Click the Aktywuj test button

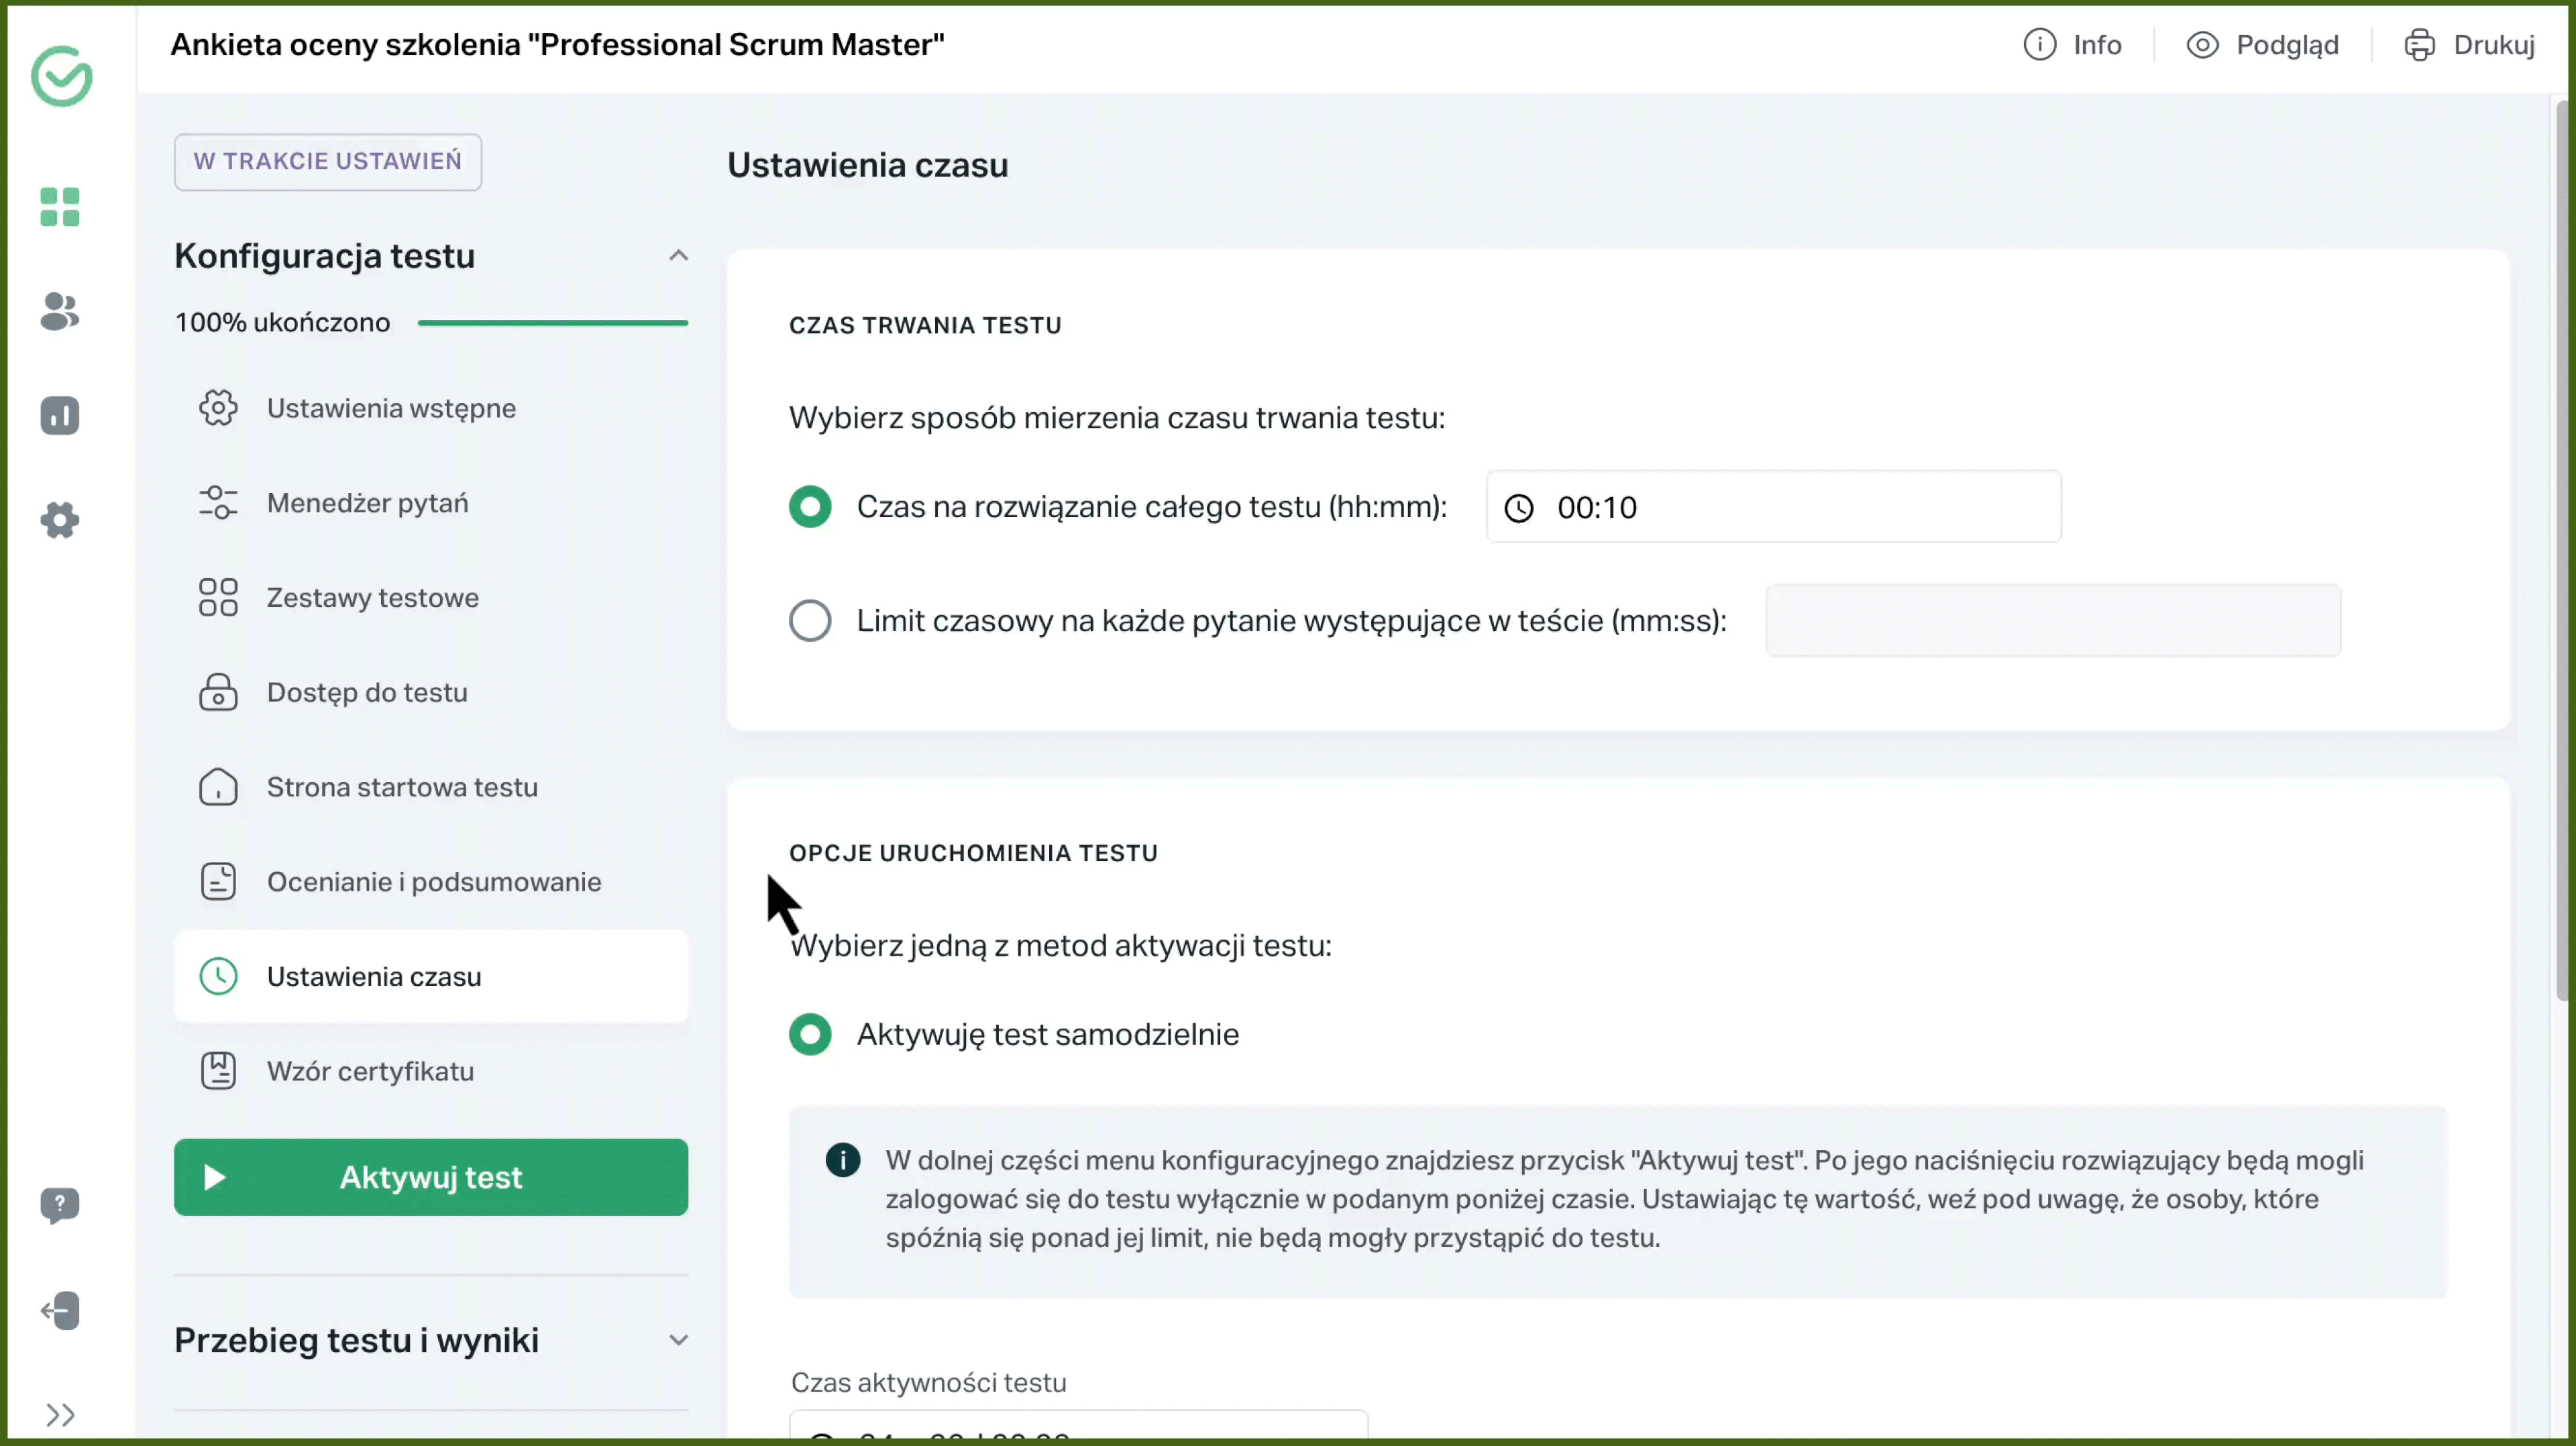click(x=430, y=1177)
